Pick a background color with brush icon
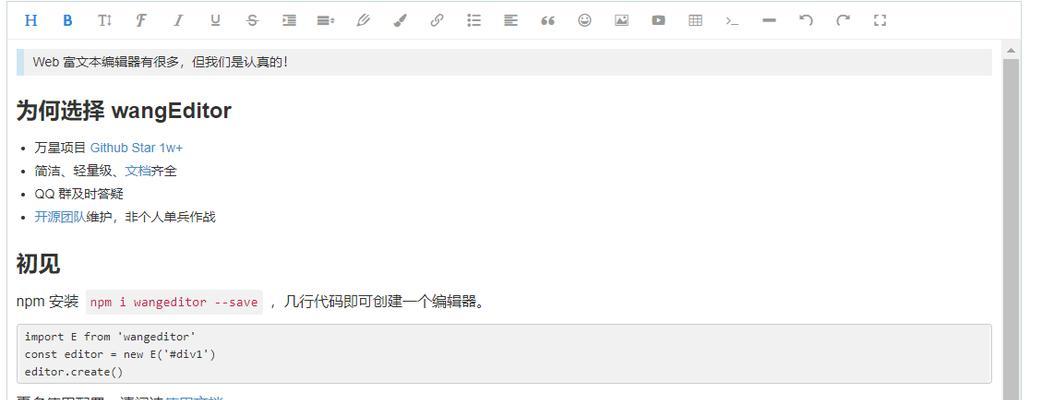 (400, 20)
